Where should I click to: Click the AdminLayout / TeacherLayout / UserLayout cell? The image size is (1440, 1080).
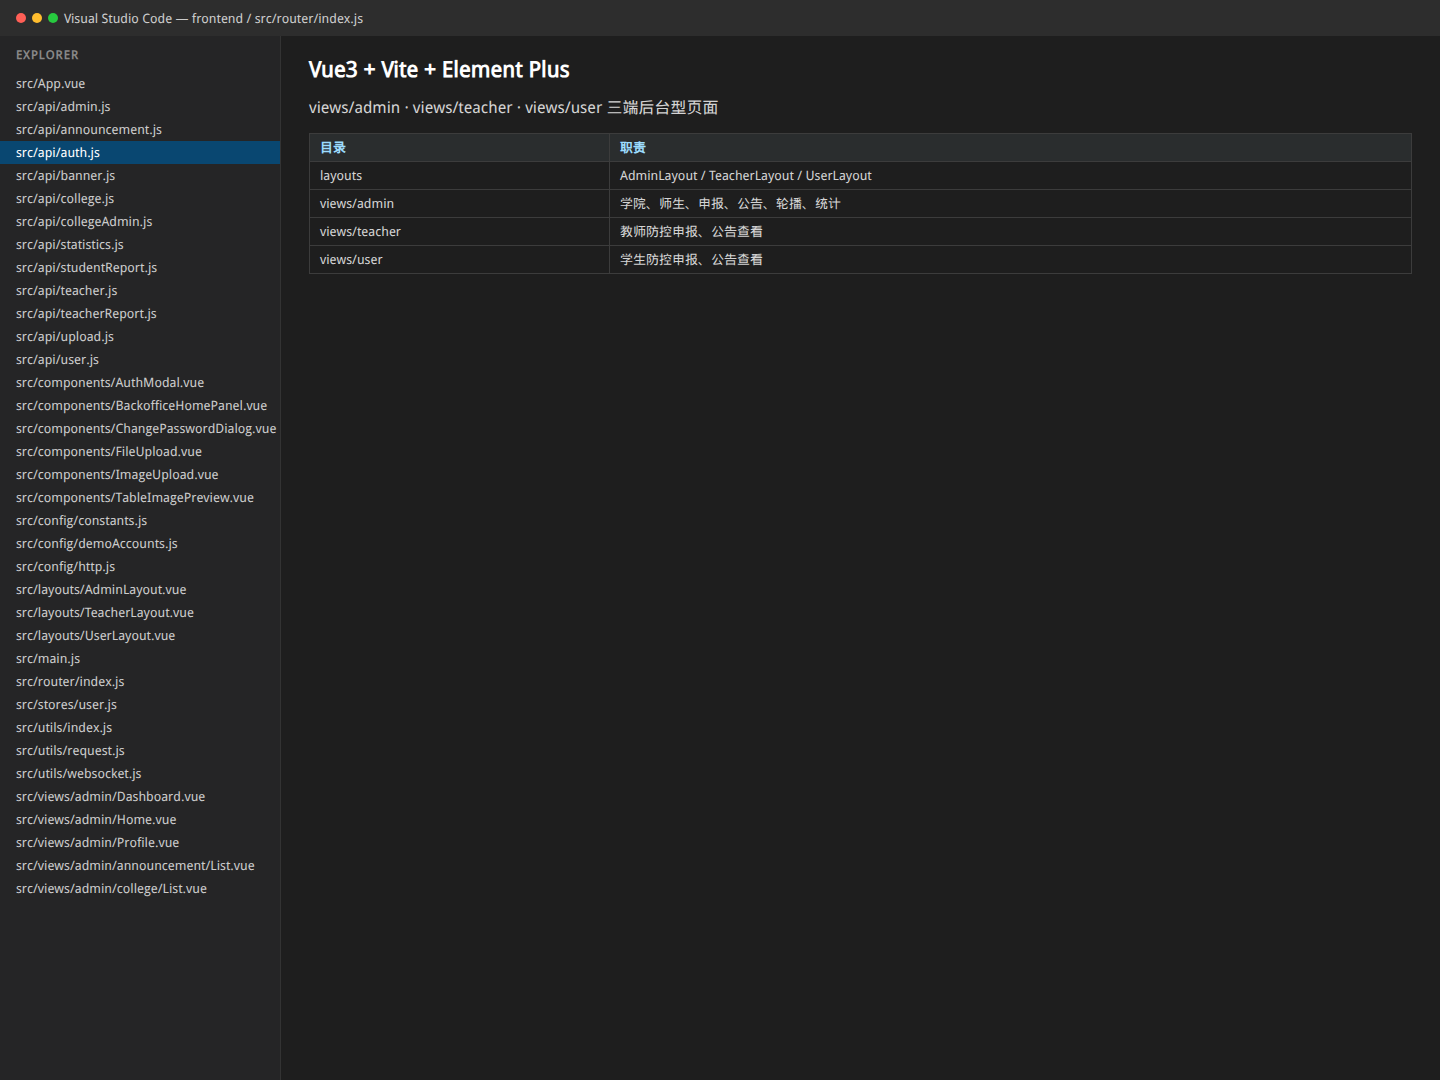pyautogui.click(x=1010, y=176)
